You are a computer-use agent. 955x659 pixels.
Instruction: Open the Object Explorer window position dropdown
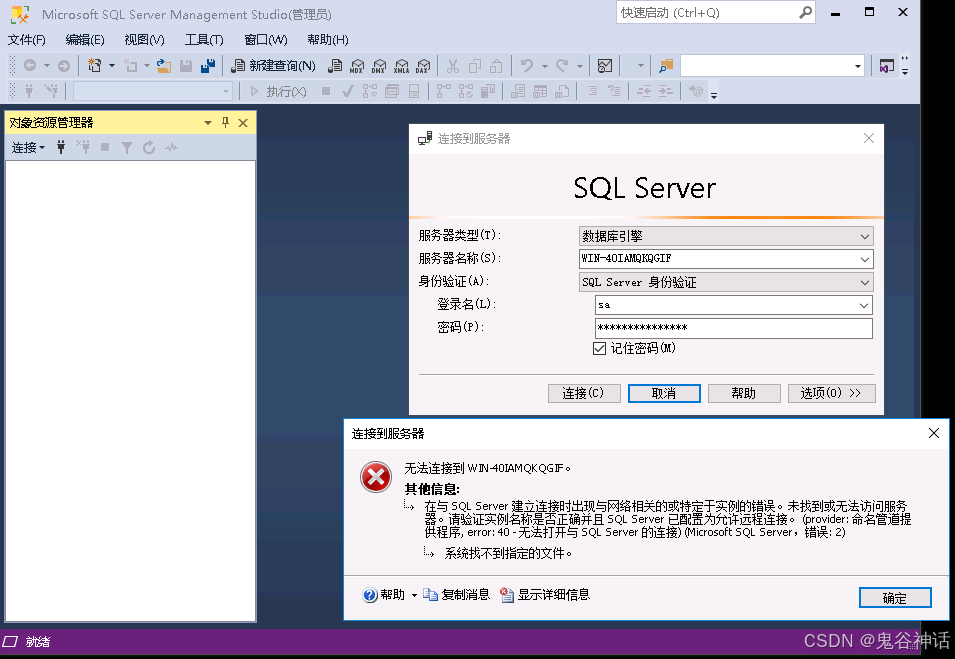coord(208,122)
